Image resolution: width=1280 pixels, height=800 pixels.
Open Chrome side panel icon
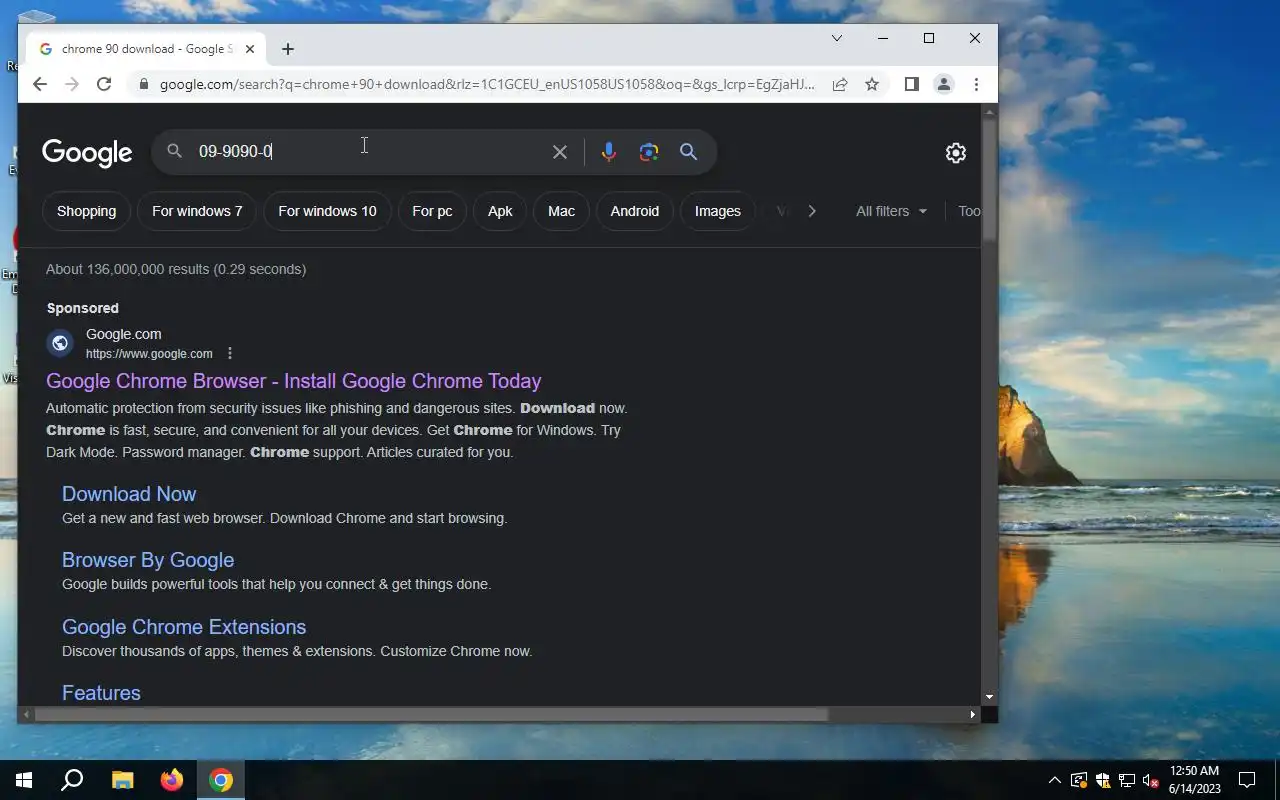click(x=911, y=84)
